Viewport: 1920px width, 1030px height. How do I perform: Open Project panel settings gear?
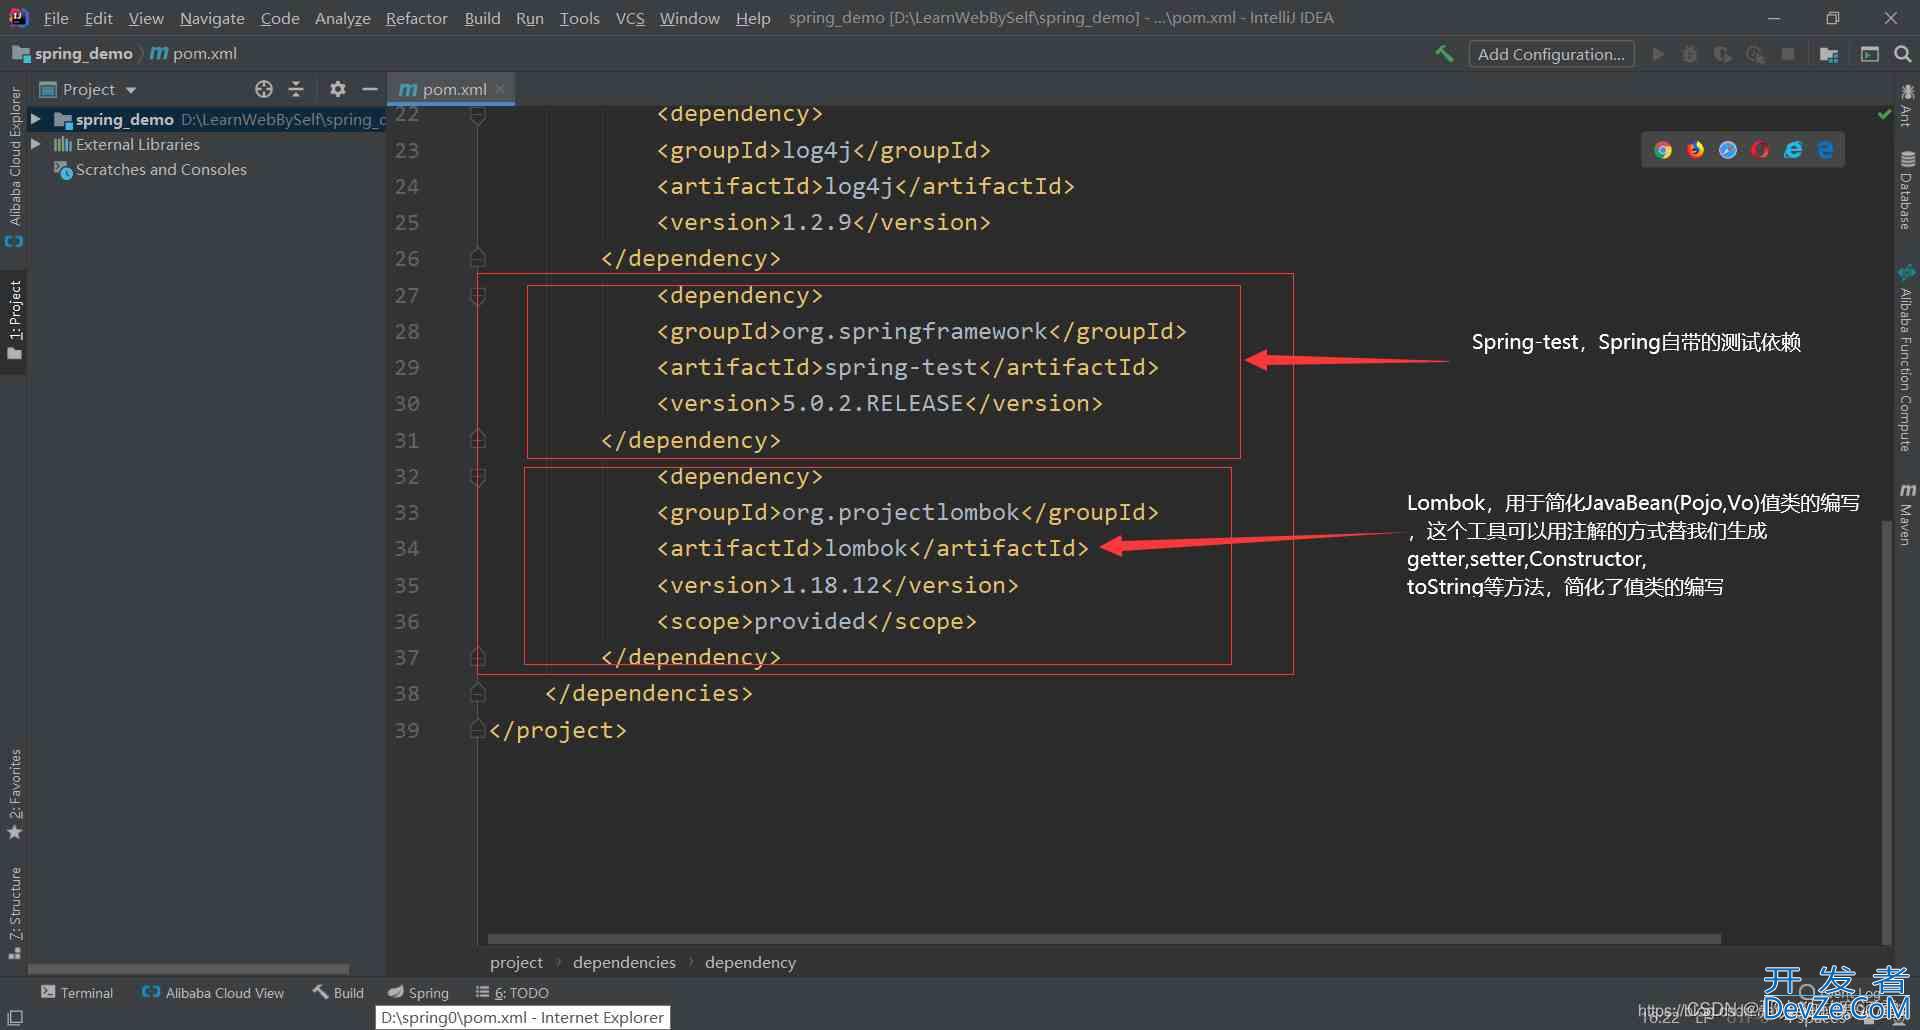click(338, 89)
